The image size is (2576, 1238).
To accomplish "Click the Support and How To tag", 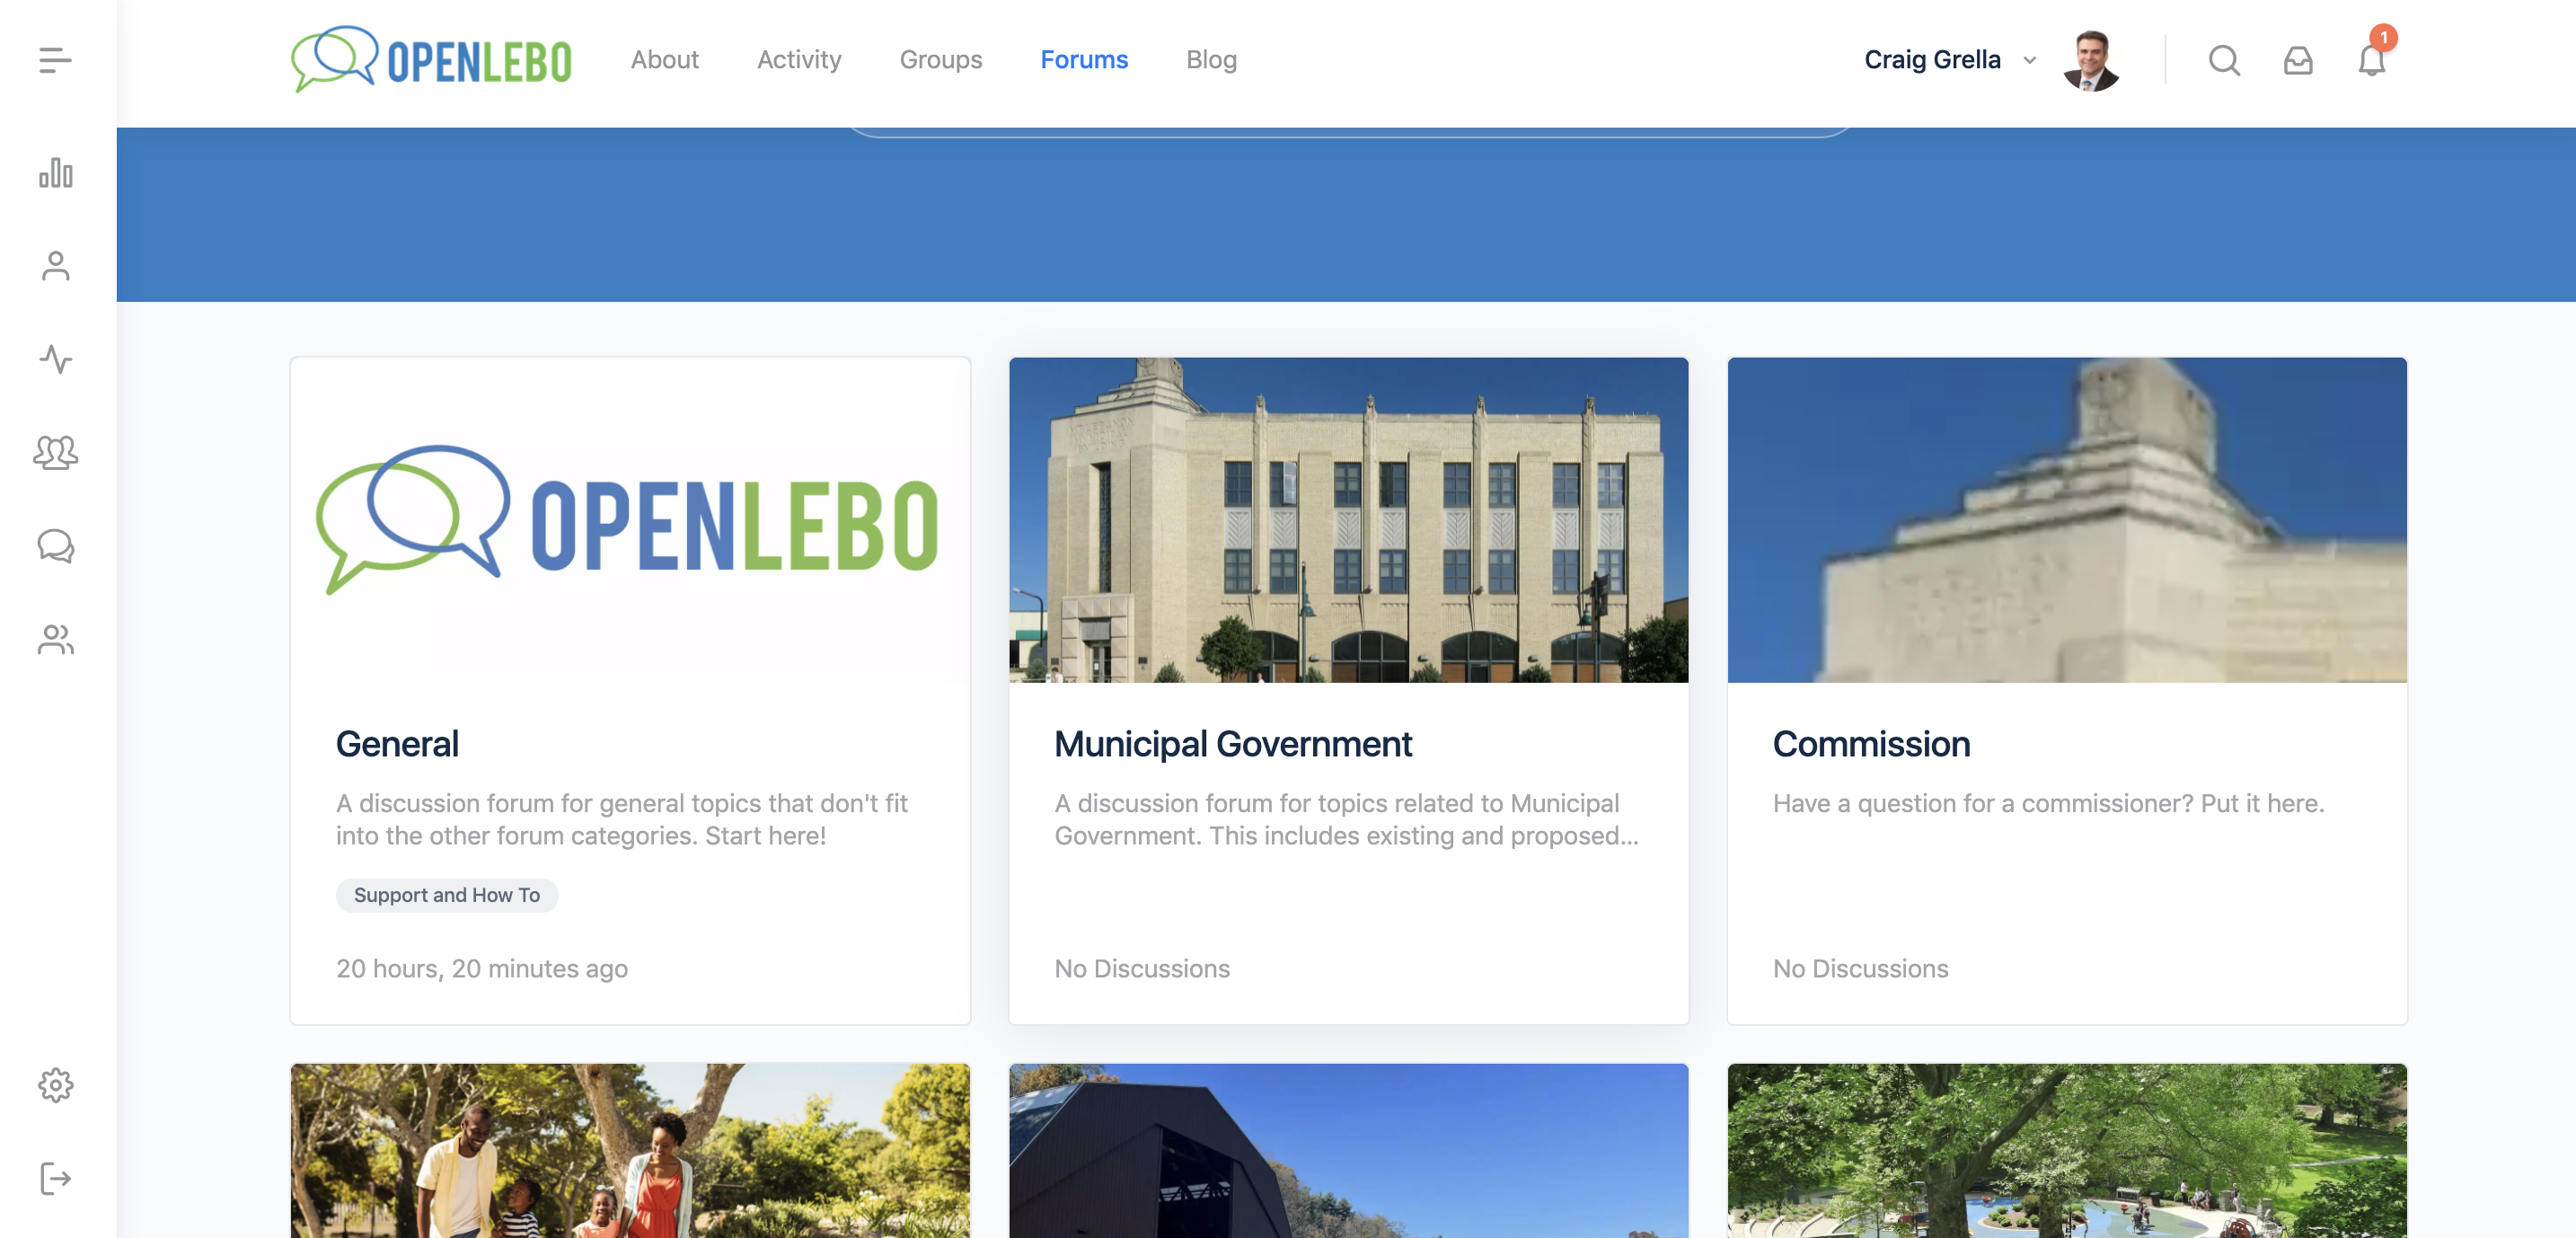I will [x=447, y=895].
